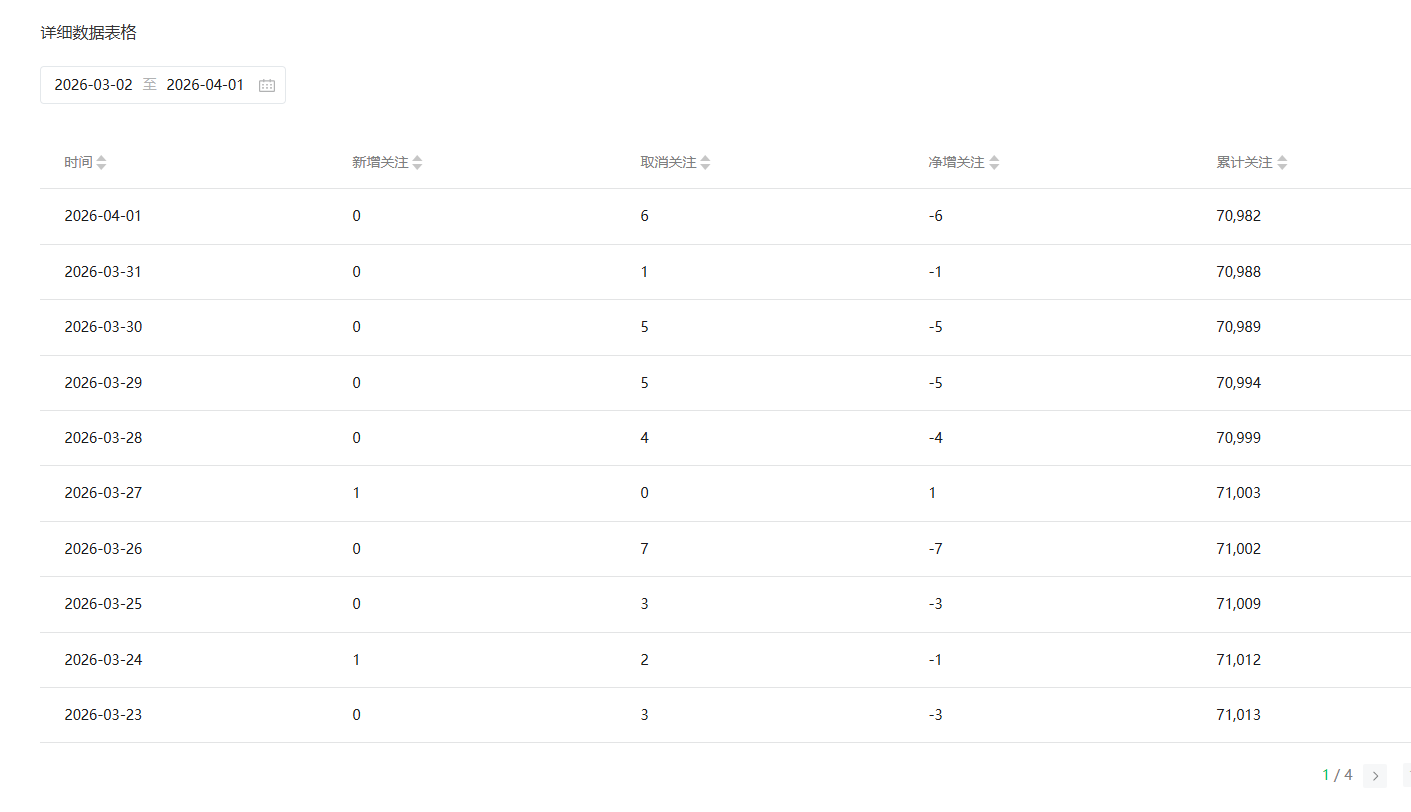Viewport: 1411px width, 812px height.
Task: Click the 详细数据表格 heading
Action: tap(88, 33)
